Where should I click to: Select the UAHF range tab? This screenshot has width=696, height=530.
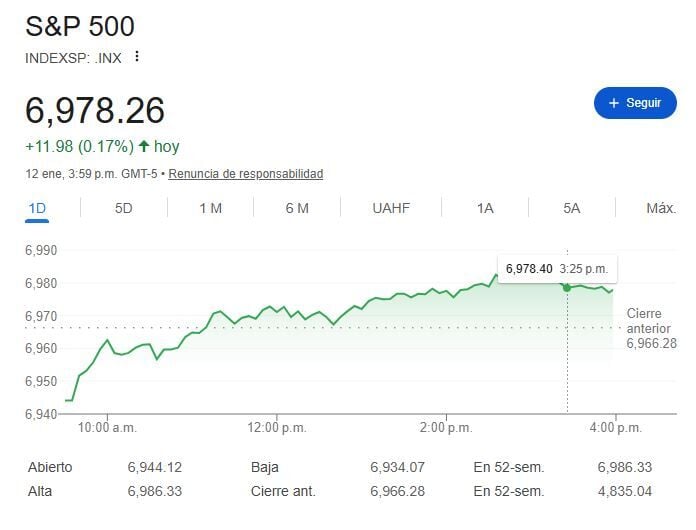click(x=391, y=208)
